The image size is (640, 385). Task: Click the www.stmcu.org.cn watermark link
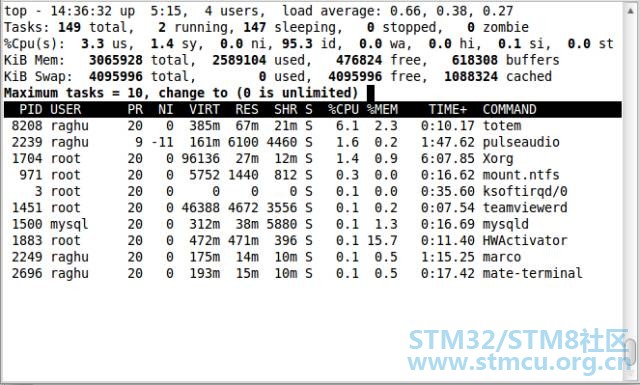[518, 363]
